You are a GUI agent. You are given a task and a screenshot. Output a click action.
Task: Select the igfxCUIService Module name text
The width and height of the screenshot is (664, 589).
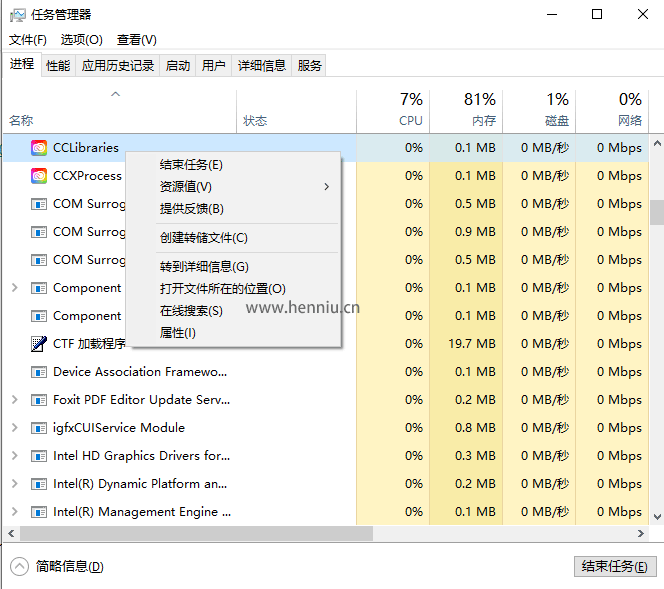pyautogui.click(x=119, y=428)
